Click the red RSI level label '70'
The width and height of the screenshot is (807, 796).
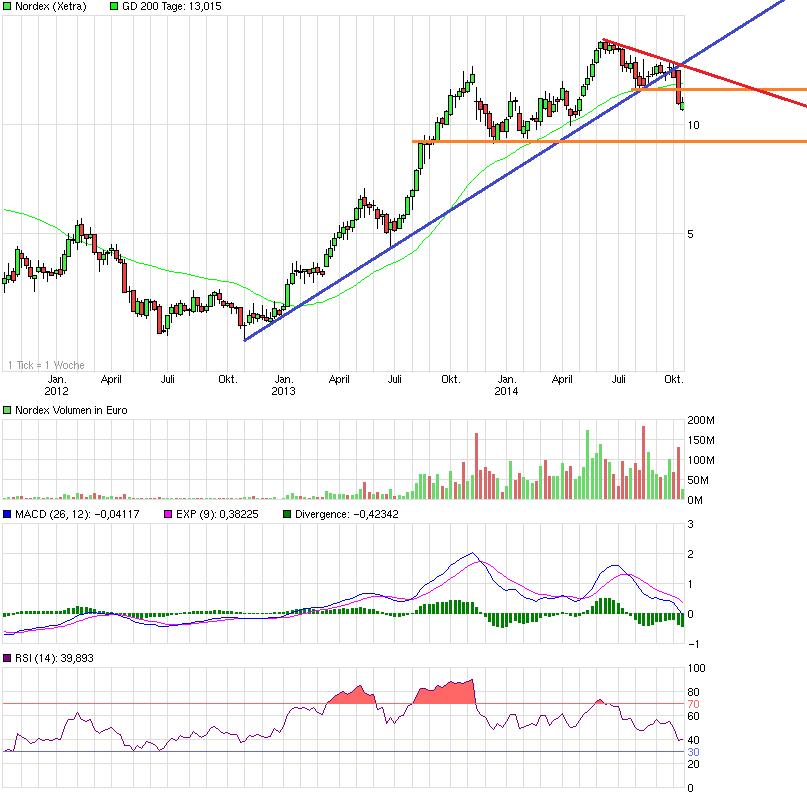(693, 704)
